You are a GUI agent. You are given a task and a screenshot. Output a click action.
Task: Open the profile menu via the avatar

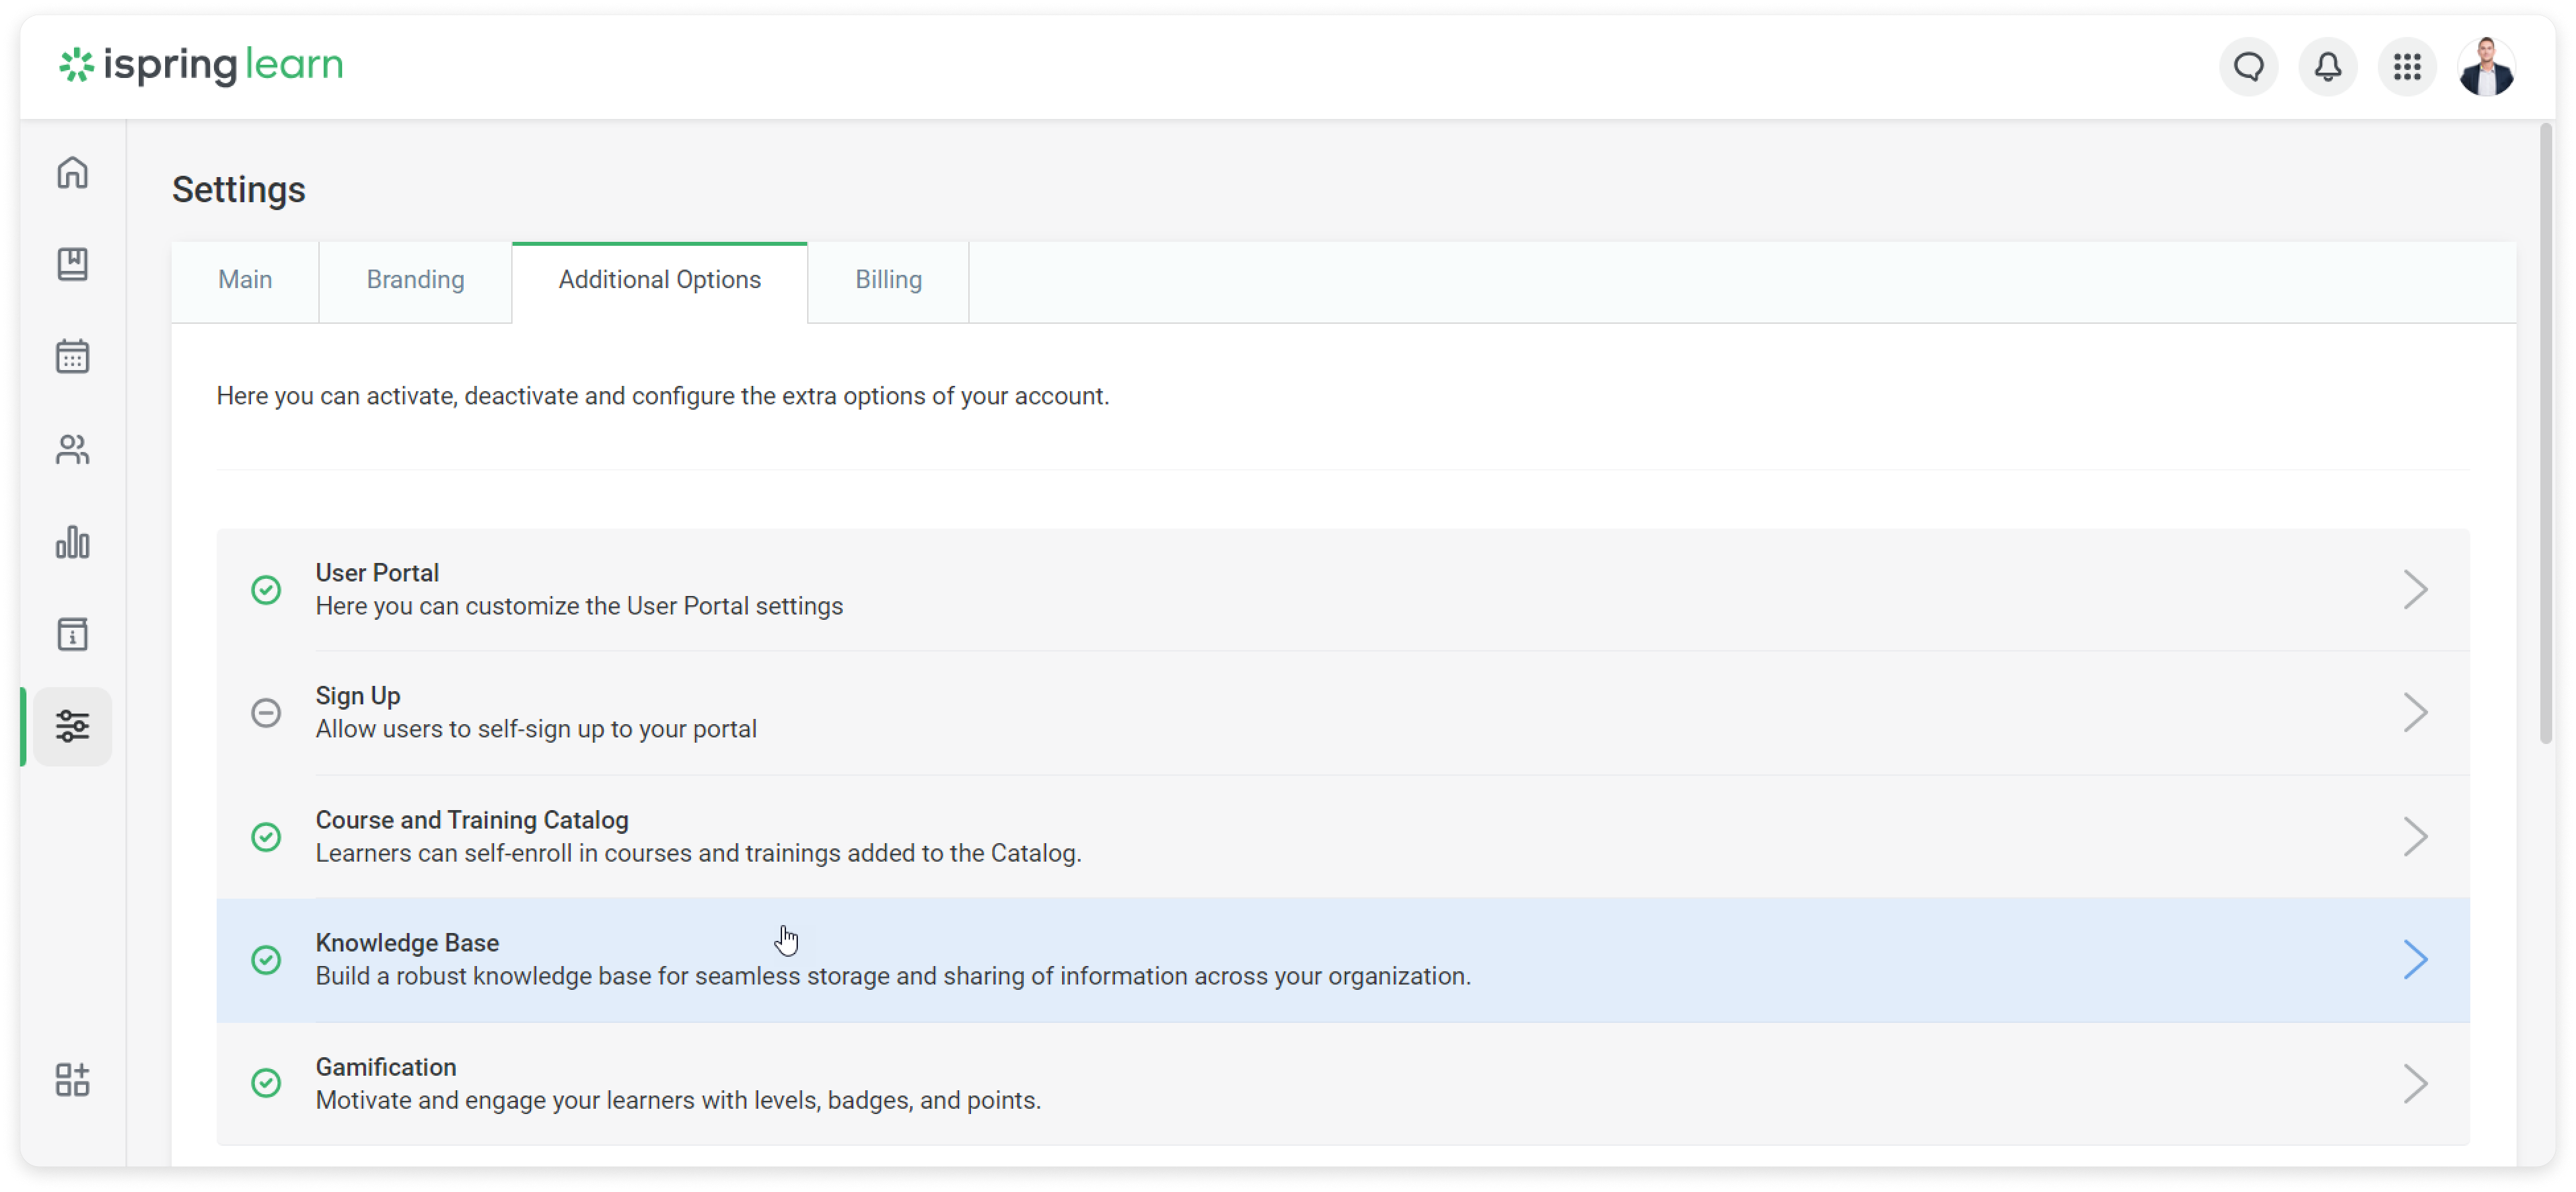pyautogui.click(x=2487, y=66)
